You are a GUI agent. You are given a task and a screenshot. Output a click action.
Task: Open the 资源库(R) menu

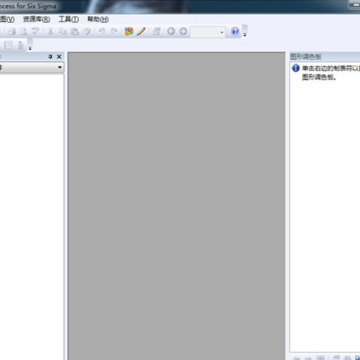pyautogui.click(x=36, y=19)
